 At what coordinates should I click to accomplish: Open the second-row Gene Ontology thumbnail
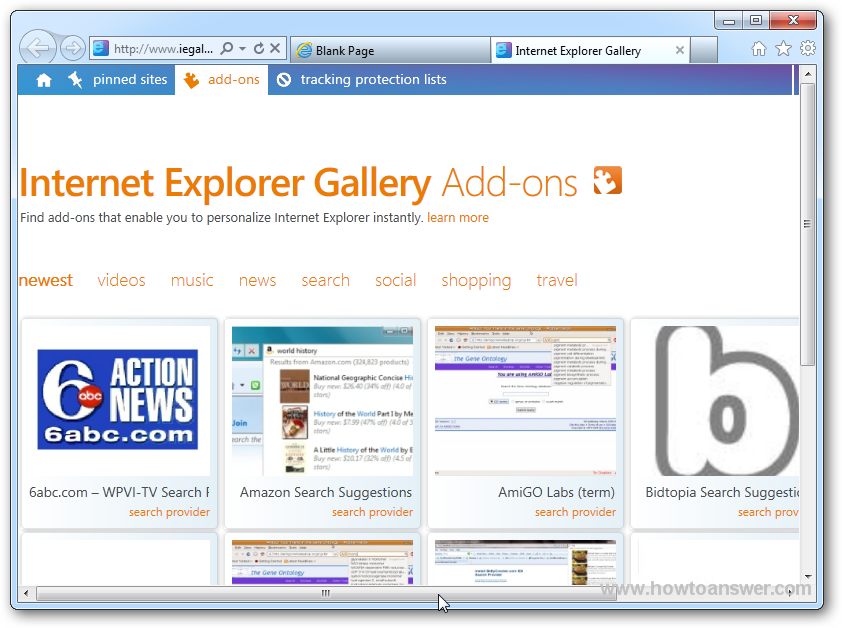point(322,562)
